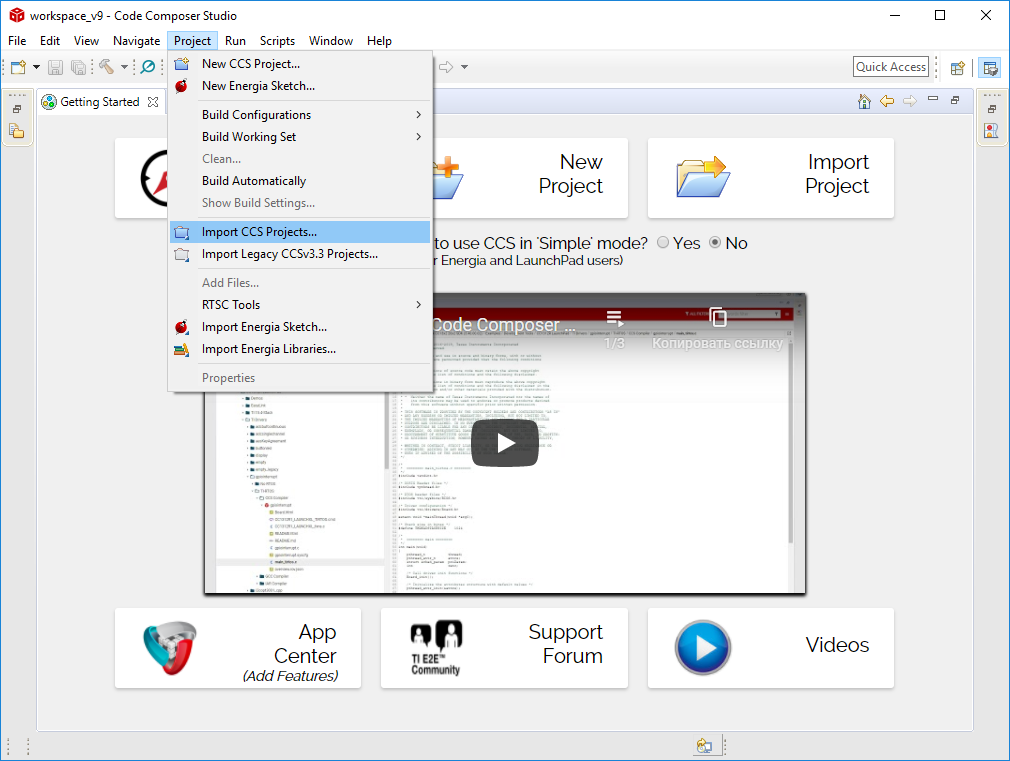Open the Help menu

(379, 41)
